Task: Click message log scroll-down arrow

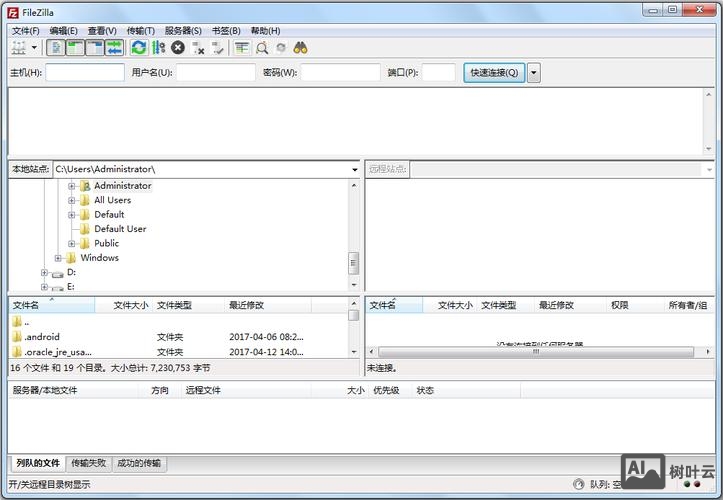Action: (709, 149)
